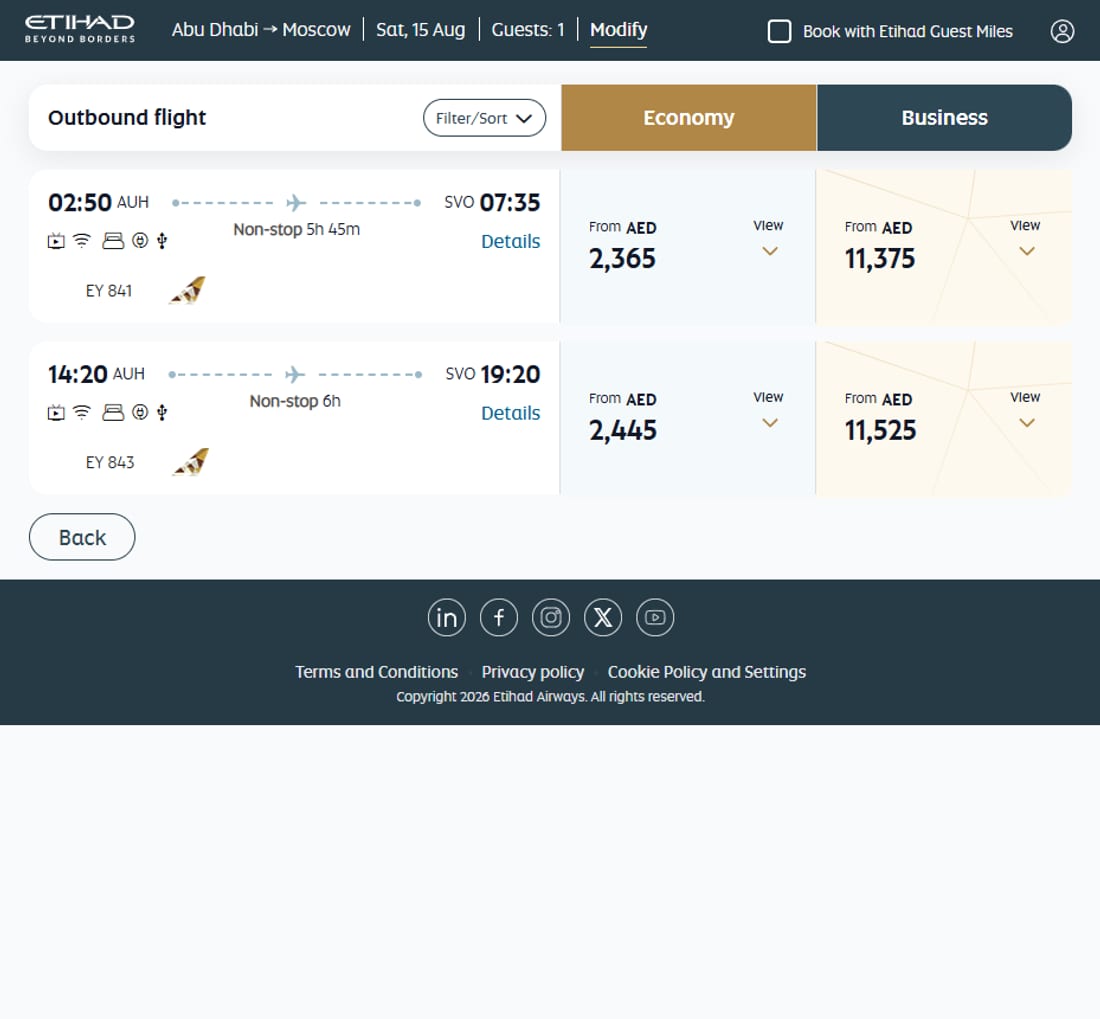Click the Etihad tail logo for EY 841
Viewport: 1100px width, 1019px height.
(x=187, y=290)
